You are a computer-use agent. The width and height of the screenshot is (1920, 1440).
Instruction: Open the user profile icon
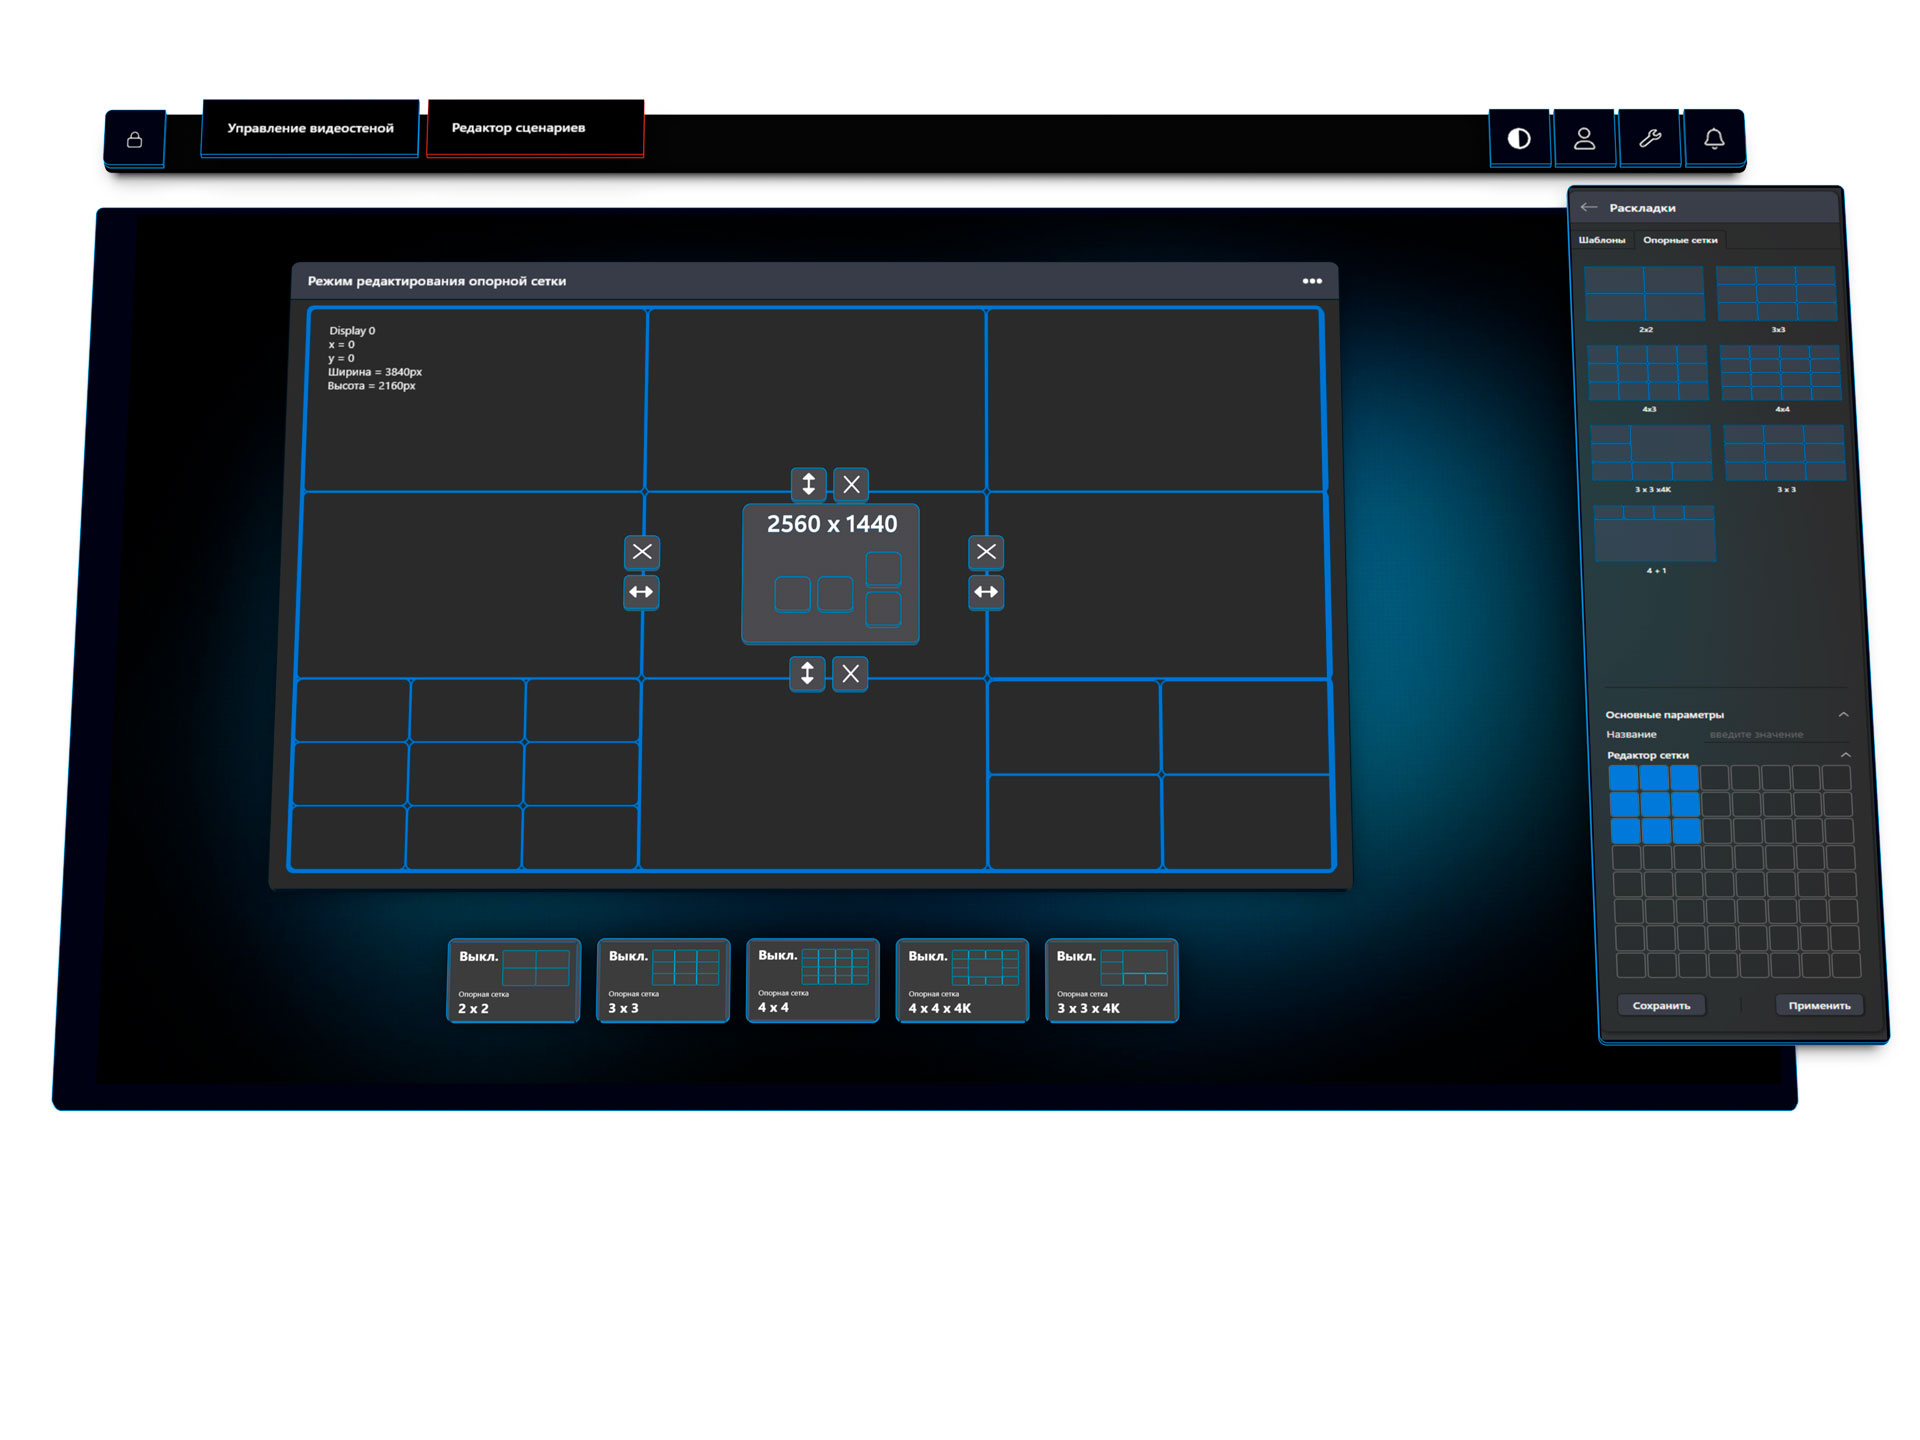coord(1584,139)
